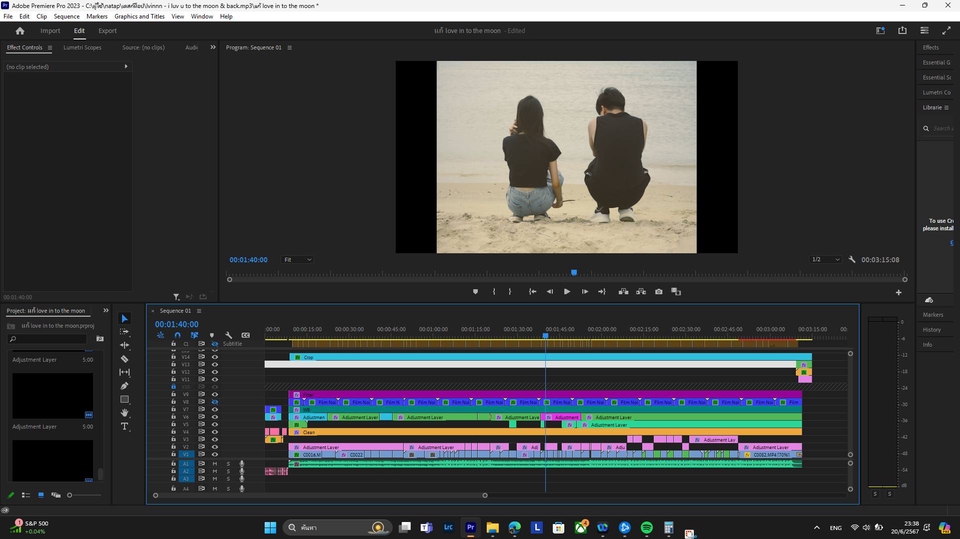Open the Fit zoom level dropdown
This screenshot has height=539, width=960.
tap(297, 260)
